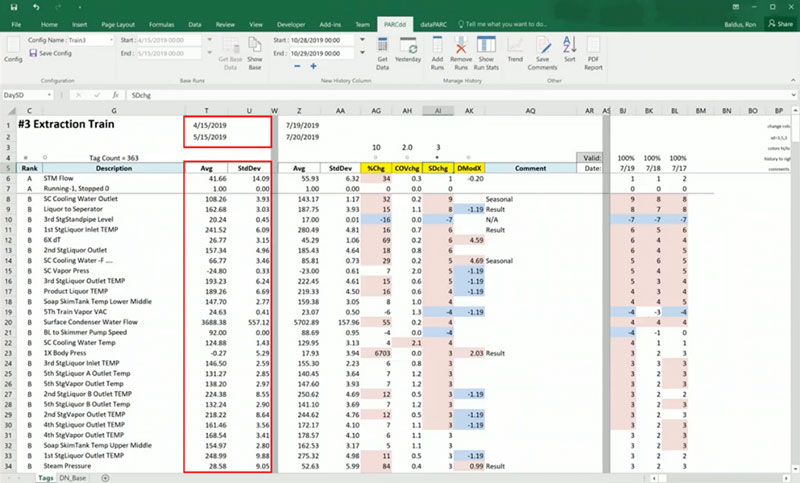The width and height of the screenshot is (800, 483).
Task: Click the user name Baldus, Ron
Action: [740, 24]
